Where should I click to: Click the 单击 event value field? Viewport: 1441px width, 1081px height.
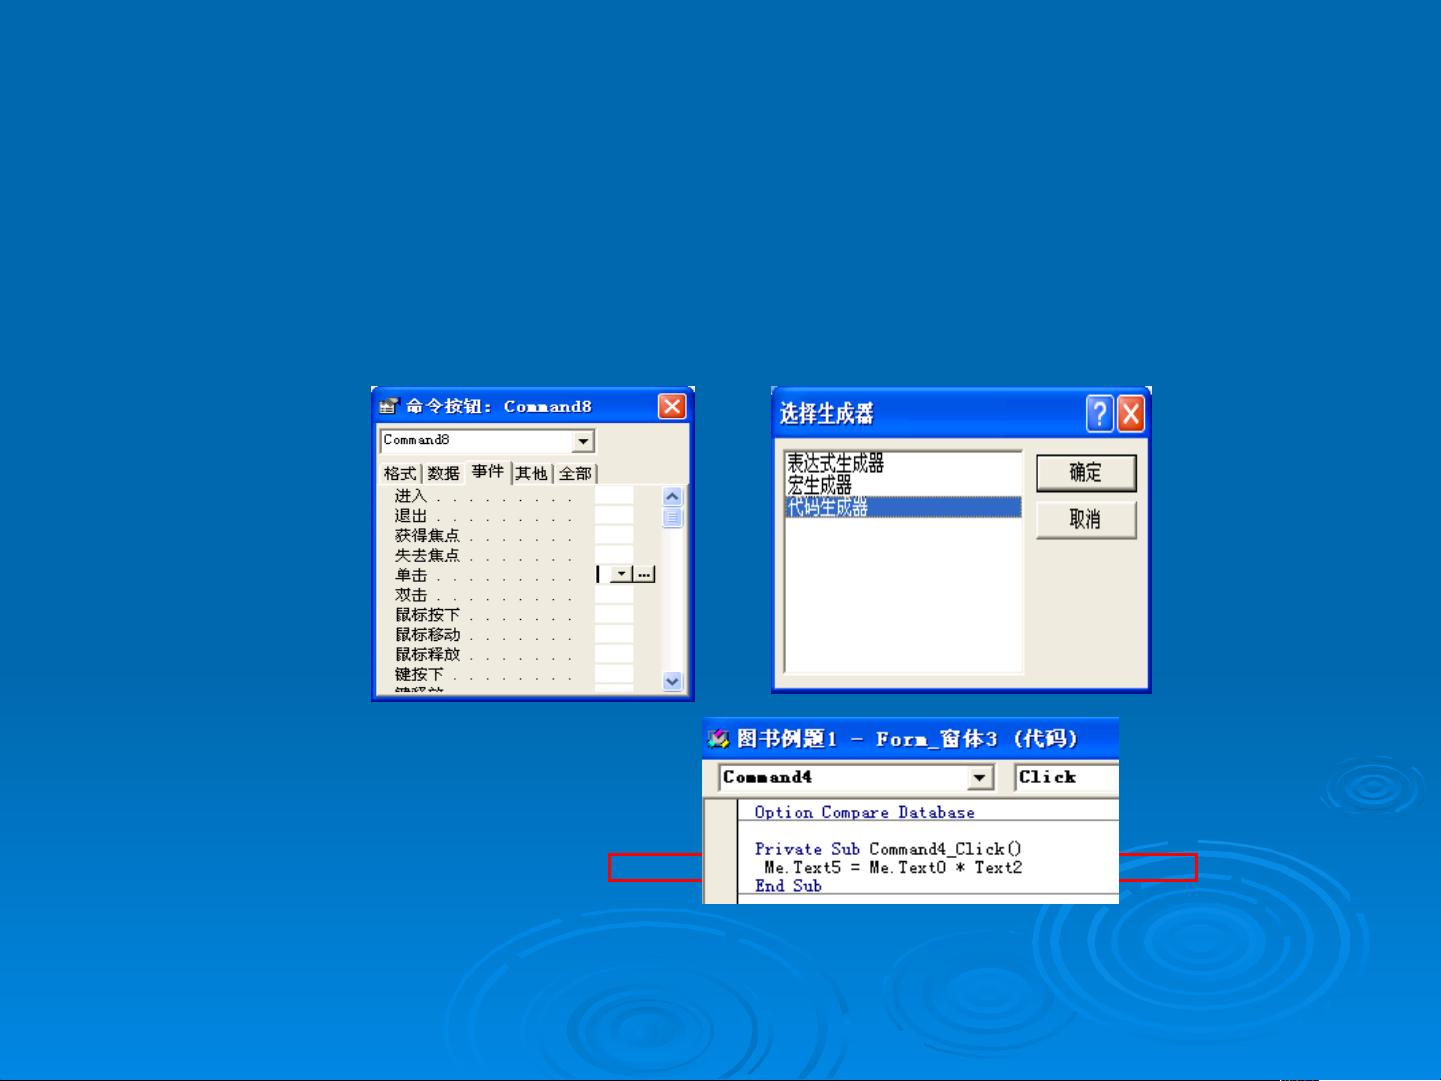(603, 575)
